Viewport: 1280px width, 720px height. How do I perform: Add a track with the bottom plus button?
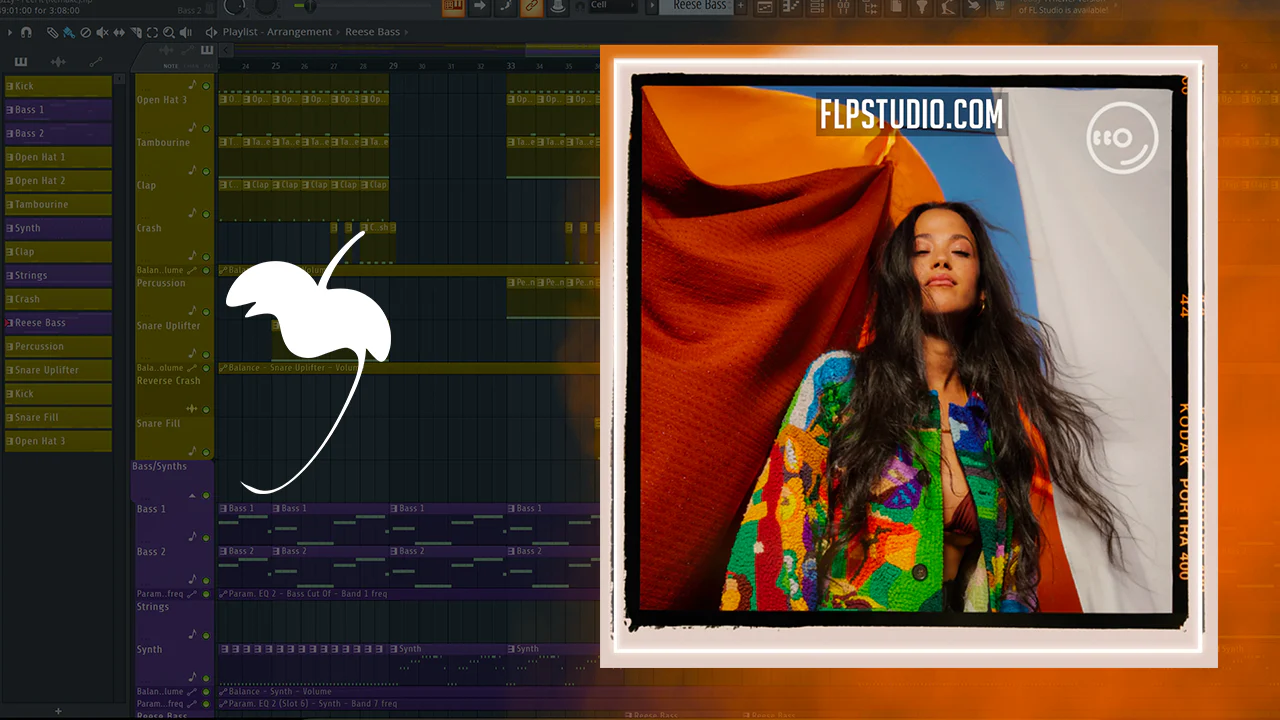click(x=58, y=711)
